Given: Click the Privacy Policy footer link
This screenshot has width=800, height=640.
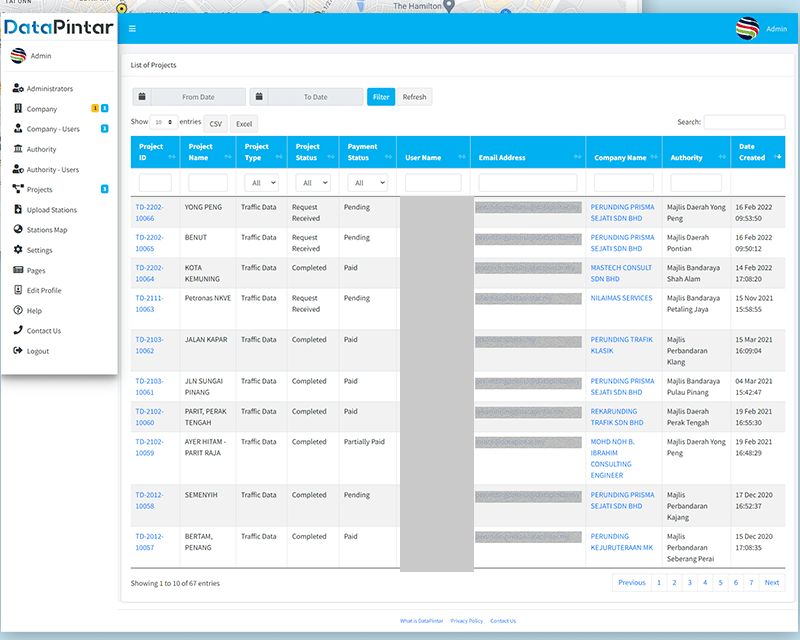Looking at the screenshot, I should point(466,621).
